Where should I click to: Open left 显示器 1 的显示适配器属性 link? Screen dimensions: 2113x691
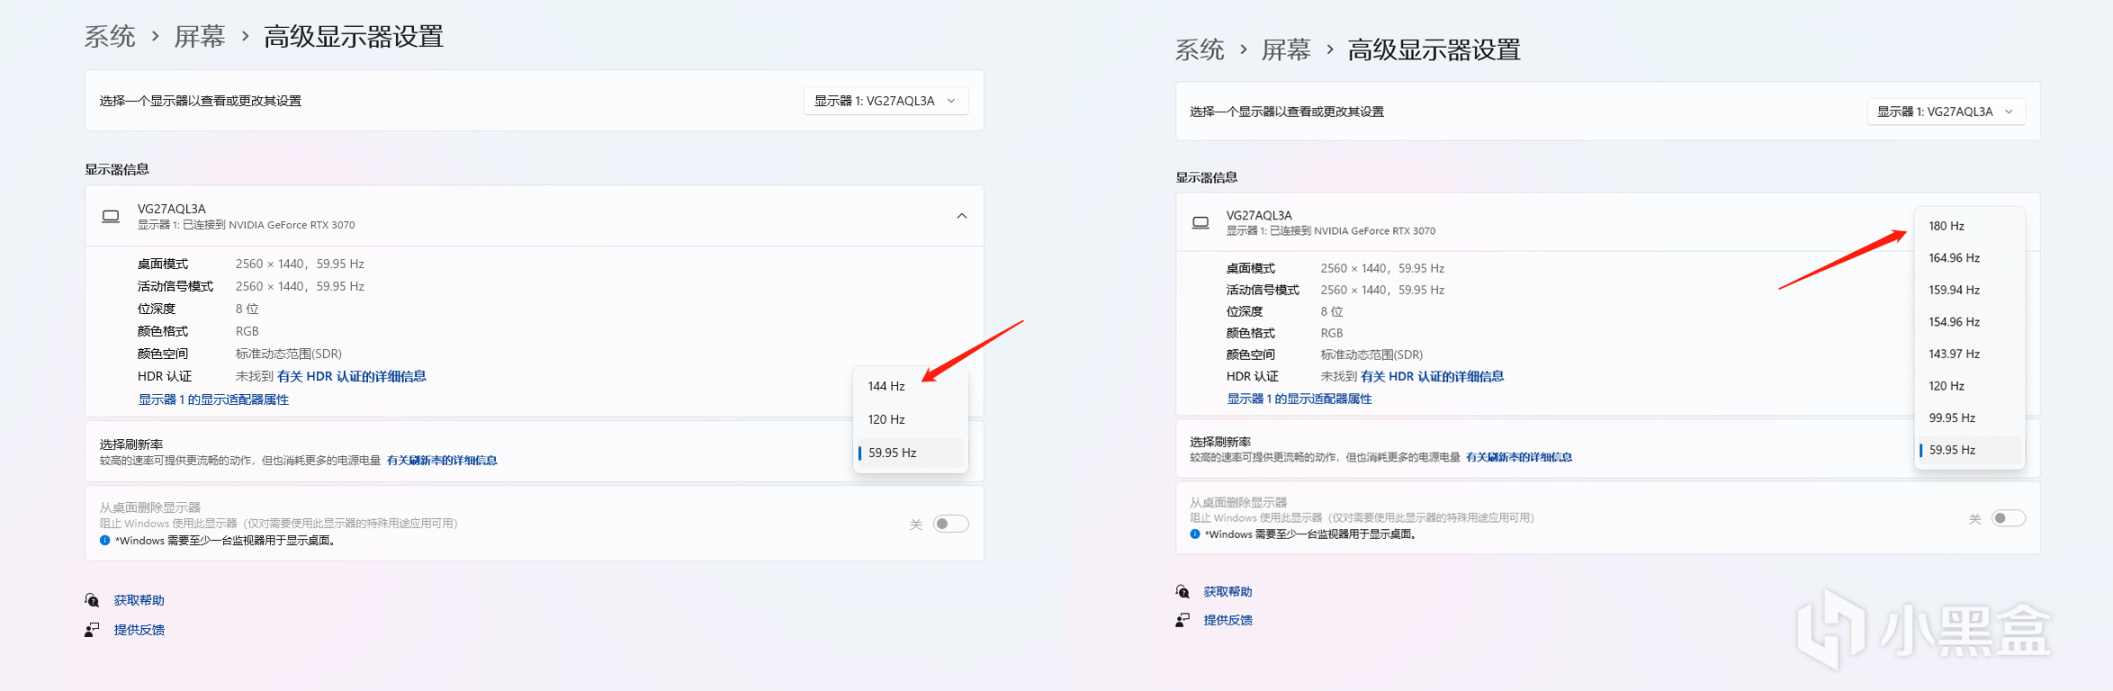tap(213, 400)
